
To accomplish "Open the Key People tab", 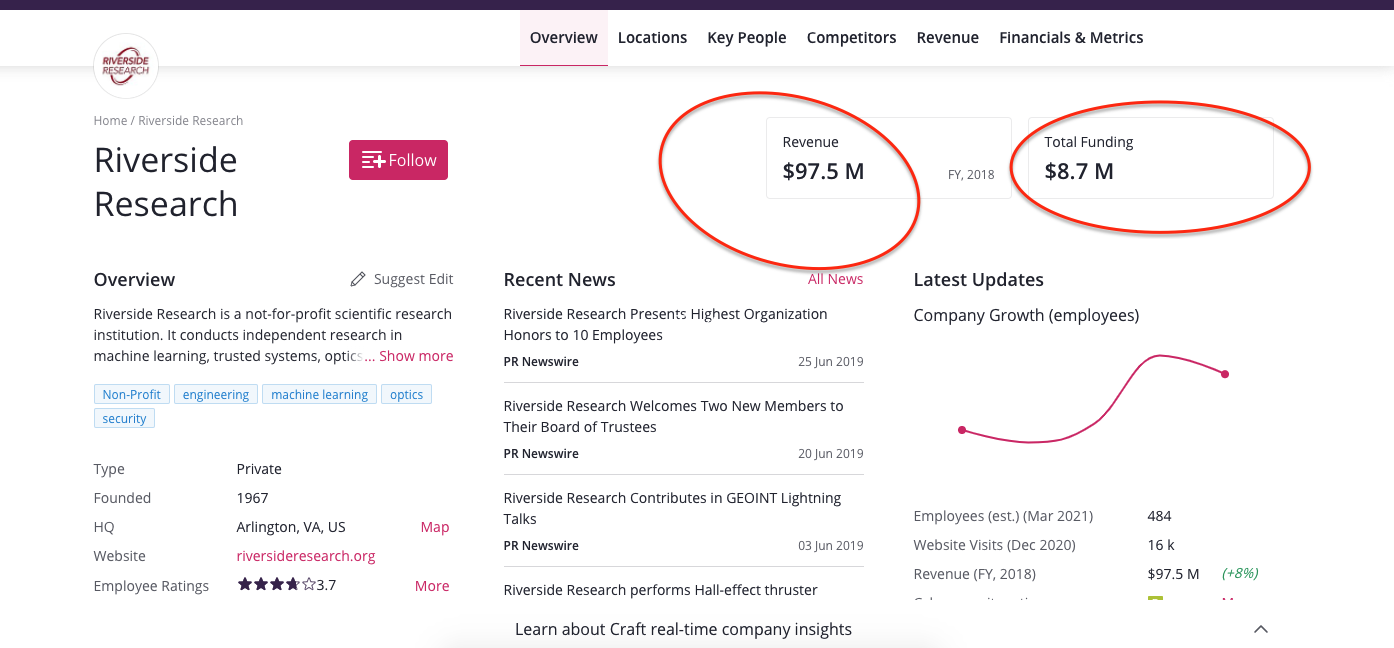I will [747, 38].
